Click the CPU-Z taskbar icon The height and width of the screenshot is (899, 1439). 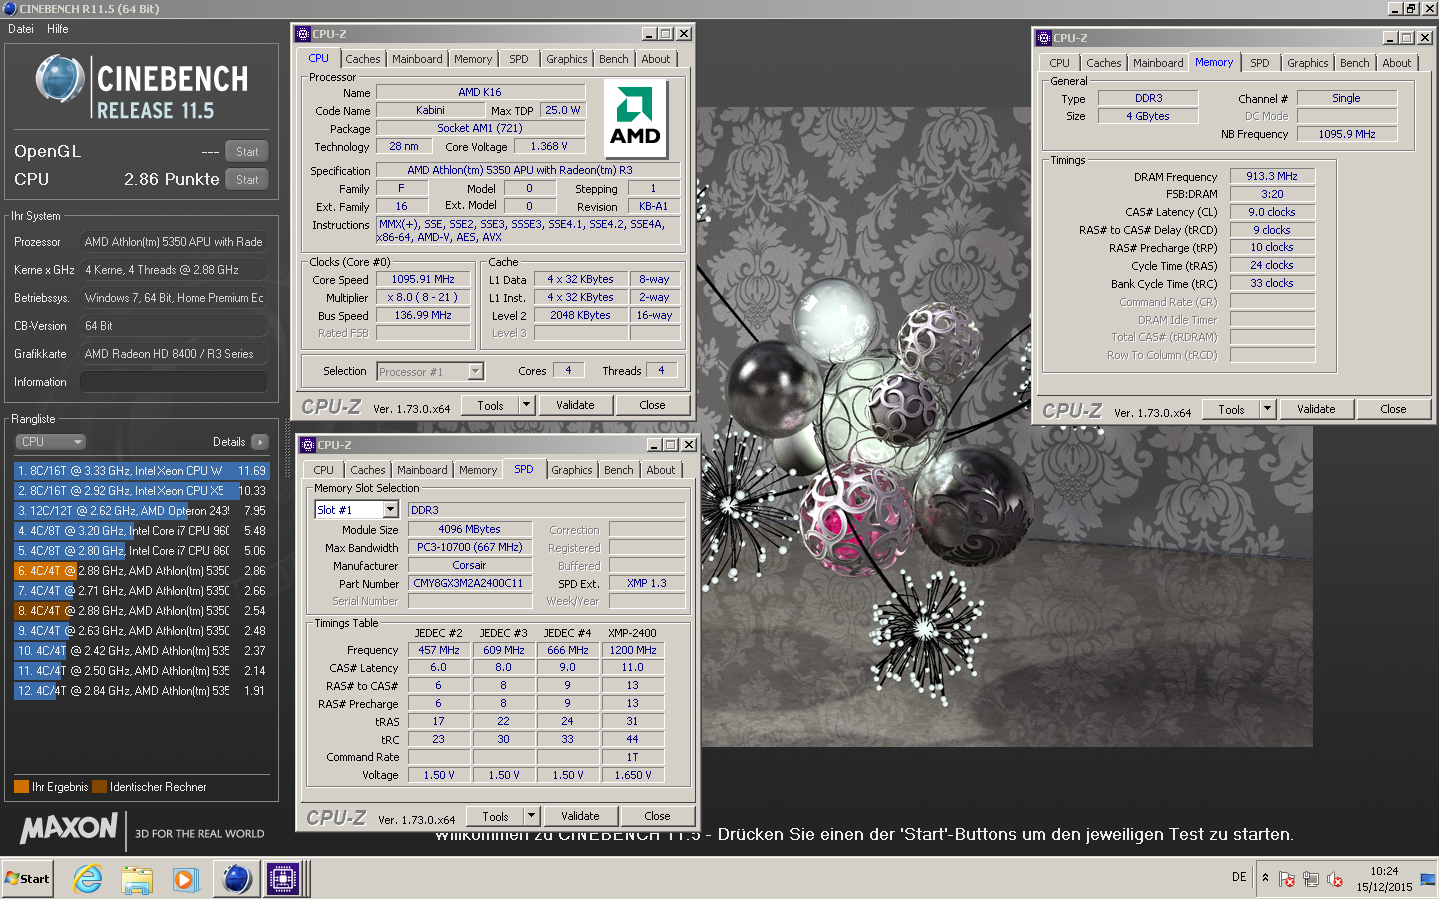click(283, 879)
